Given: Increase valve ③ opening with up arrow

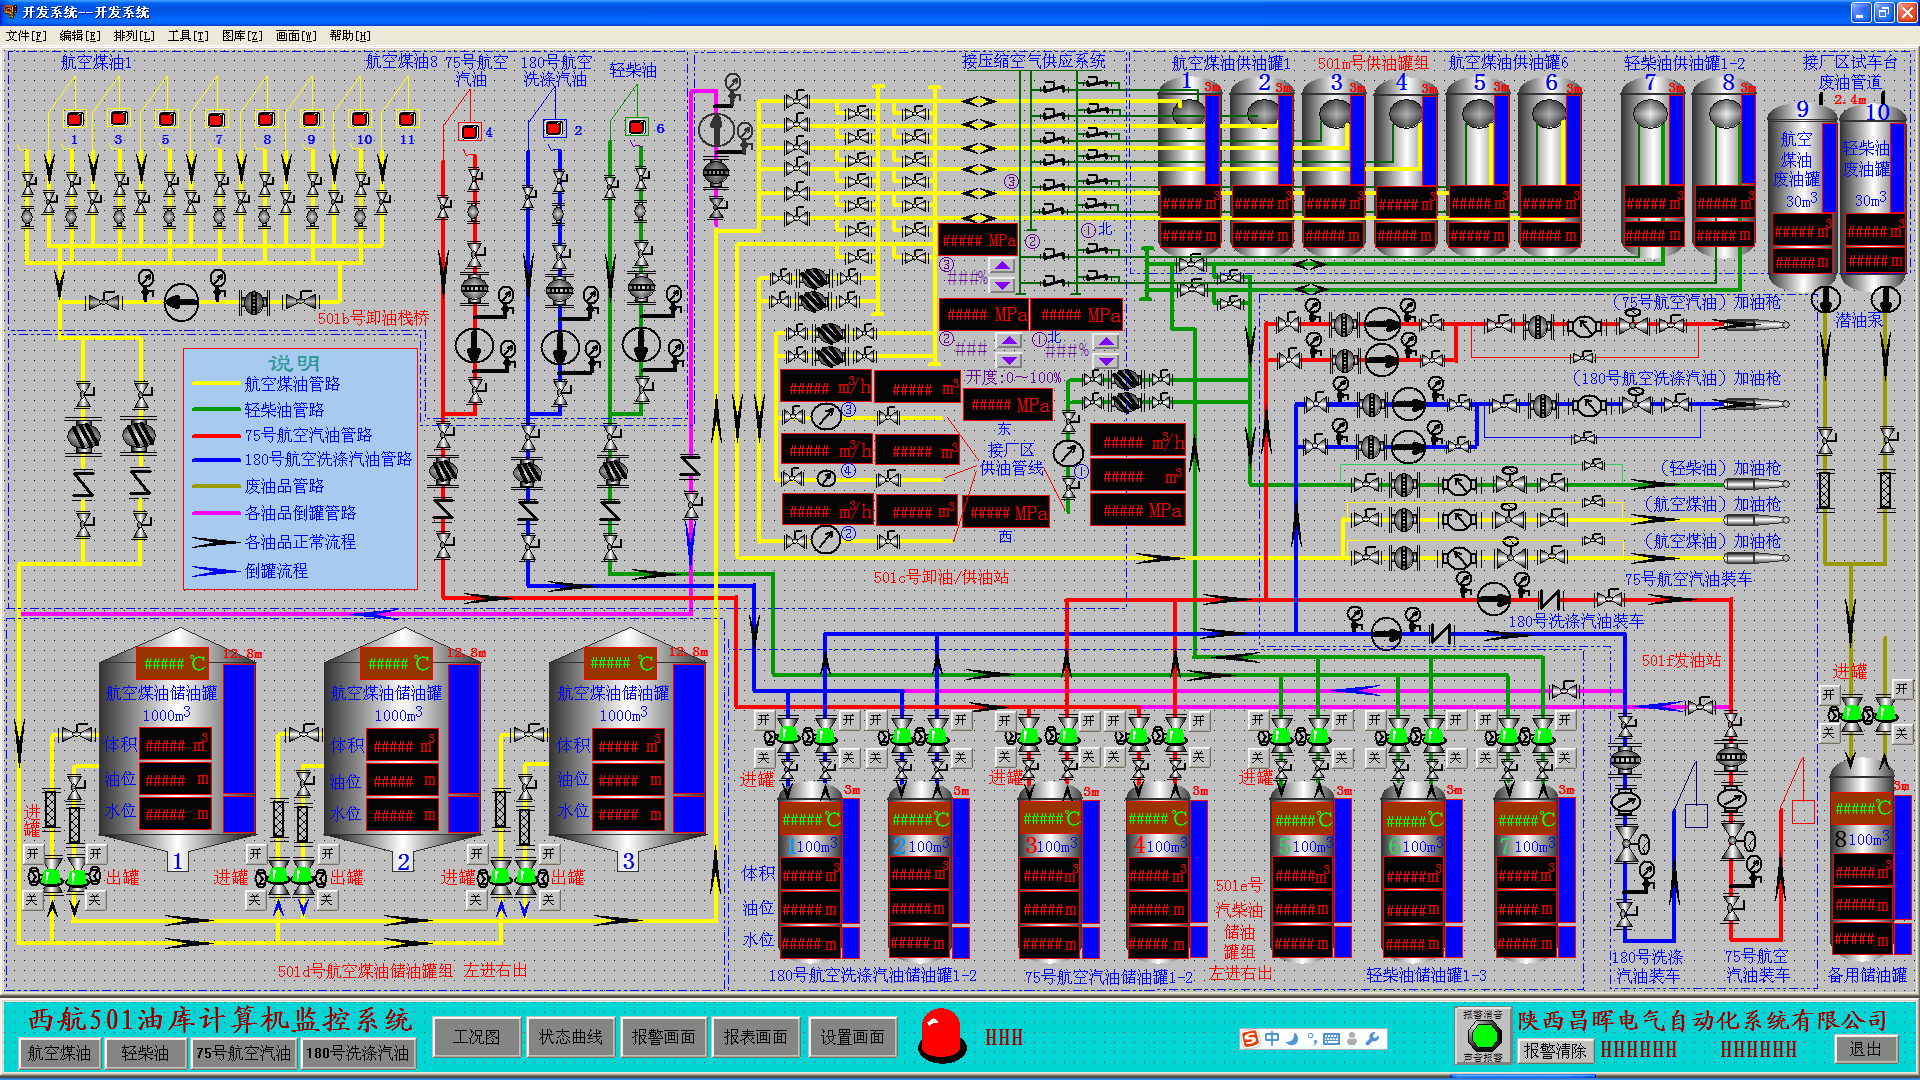Looking at the screenshot, I should (1002, 266).
